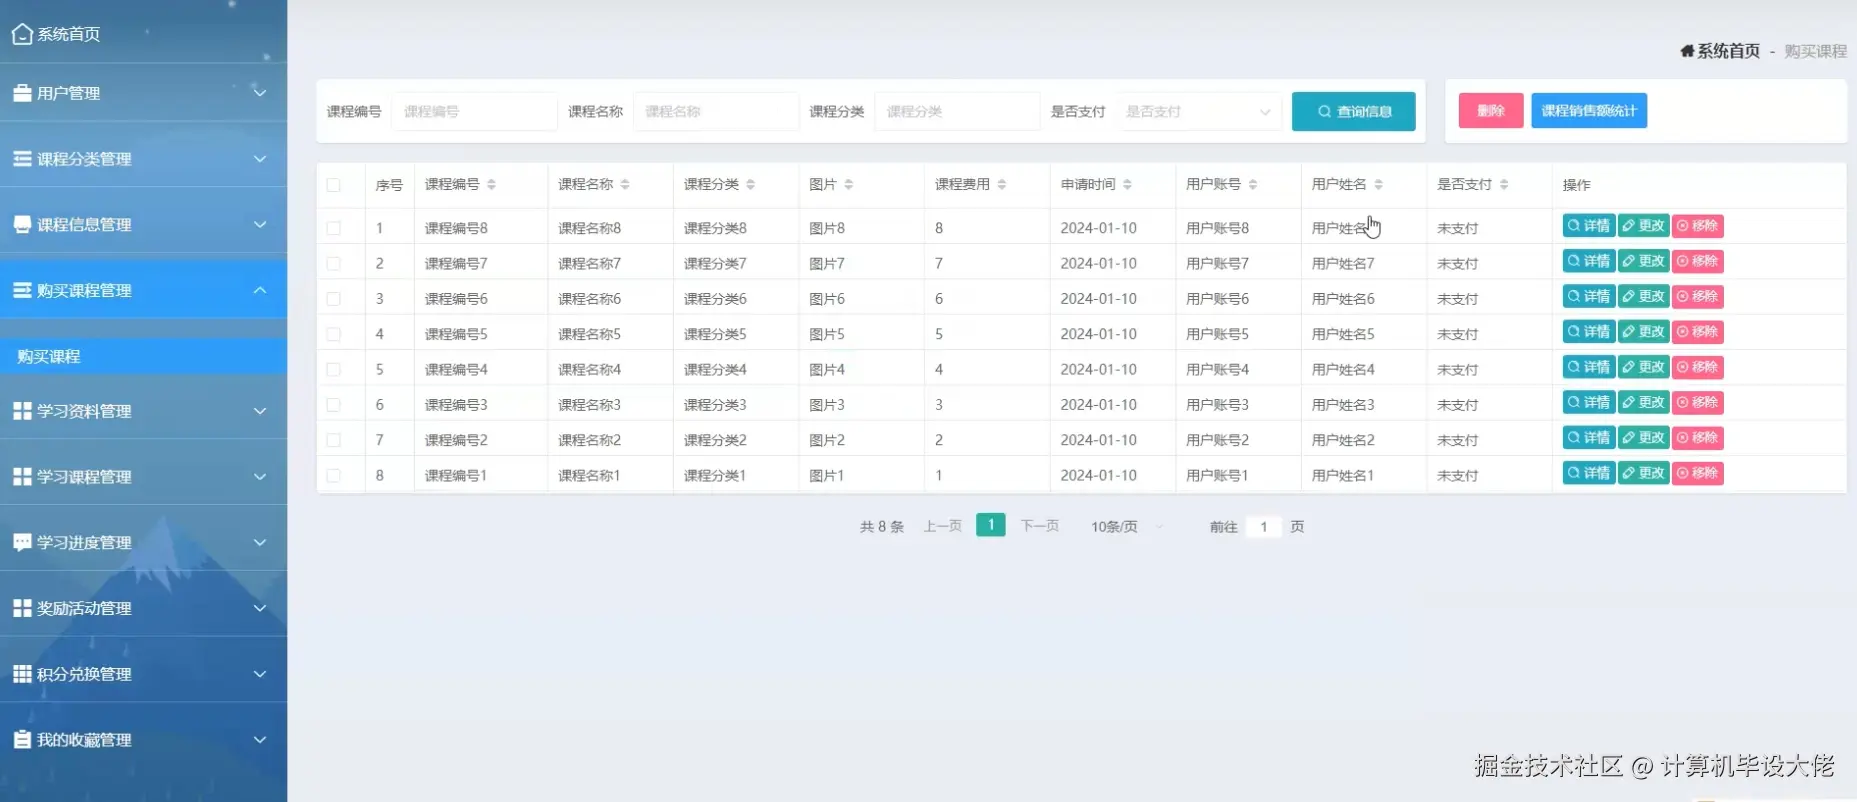Image resolution: width=1857 pixels, height=802 pixels.
Task: Check the checkbox for row 课程编号2
Action: 333,440
